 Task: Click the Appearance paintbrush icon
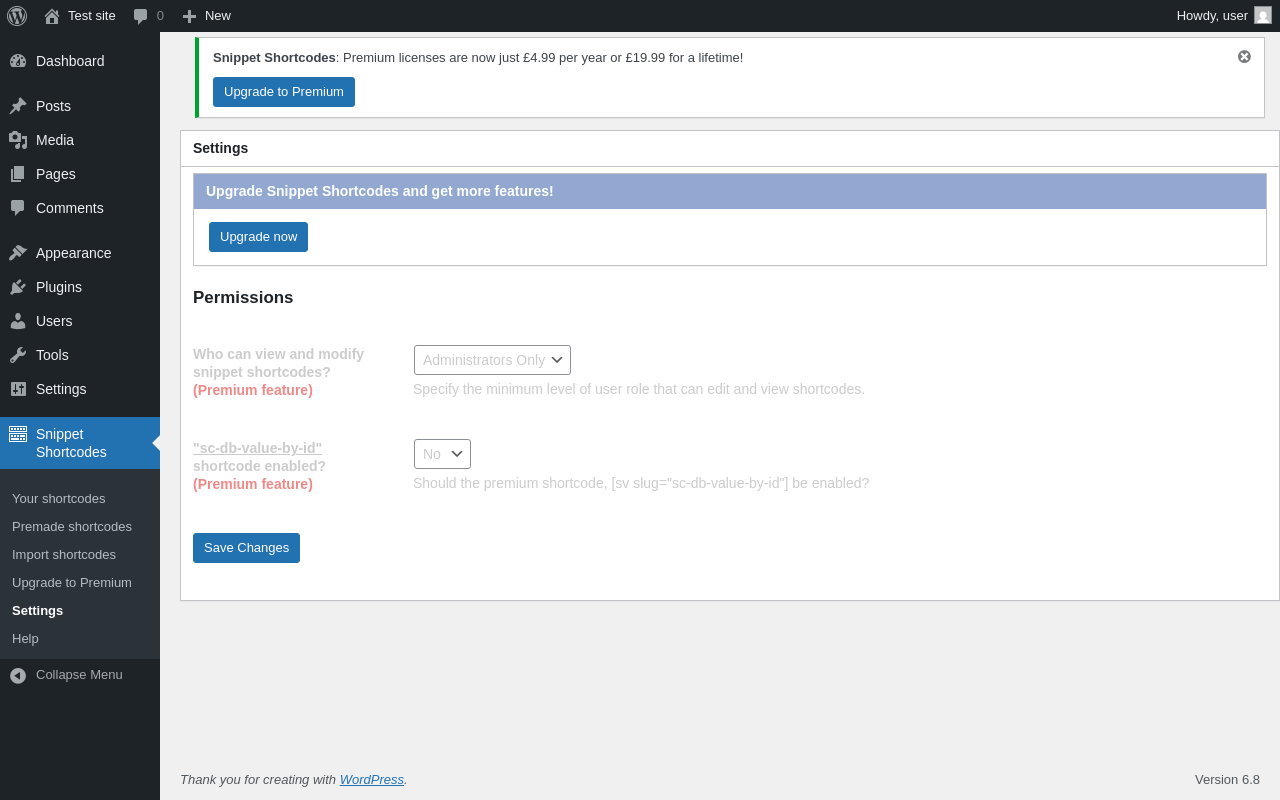18,253
